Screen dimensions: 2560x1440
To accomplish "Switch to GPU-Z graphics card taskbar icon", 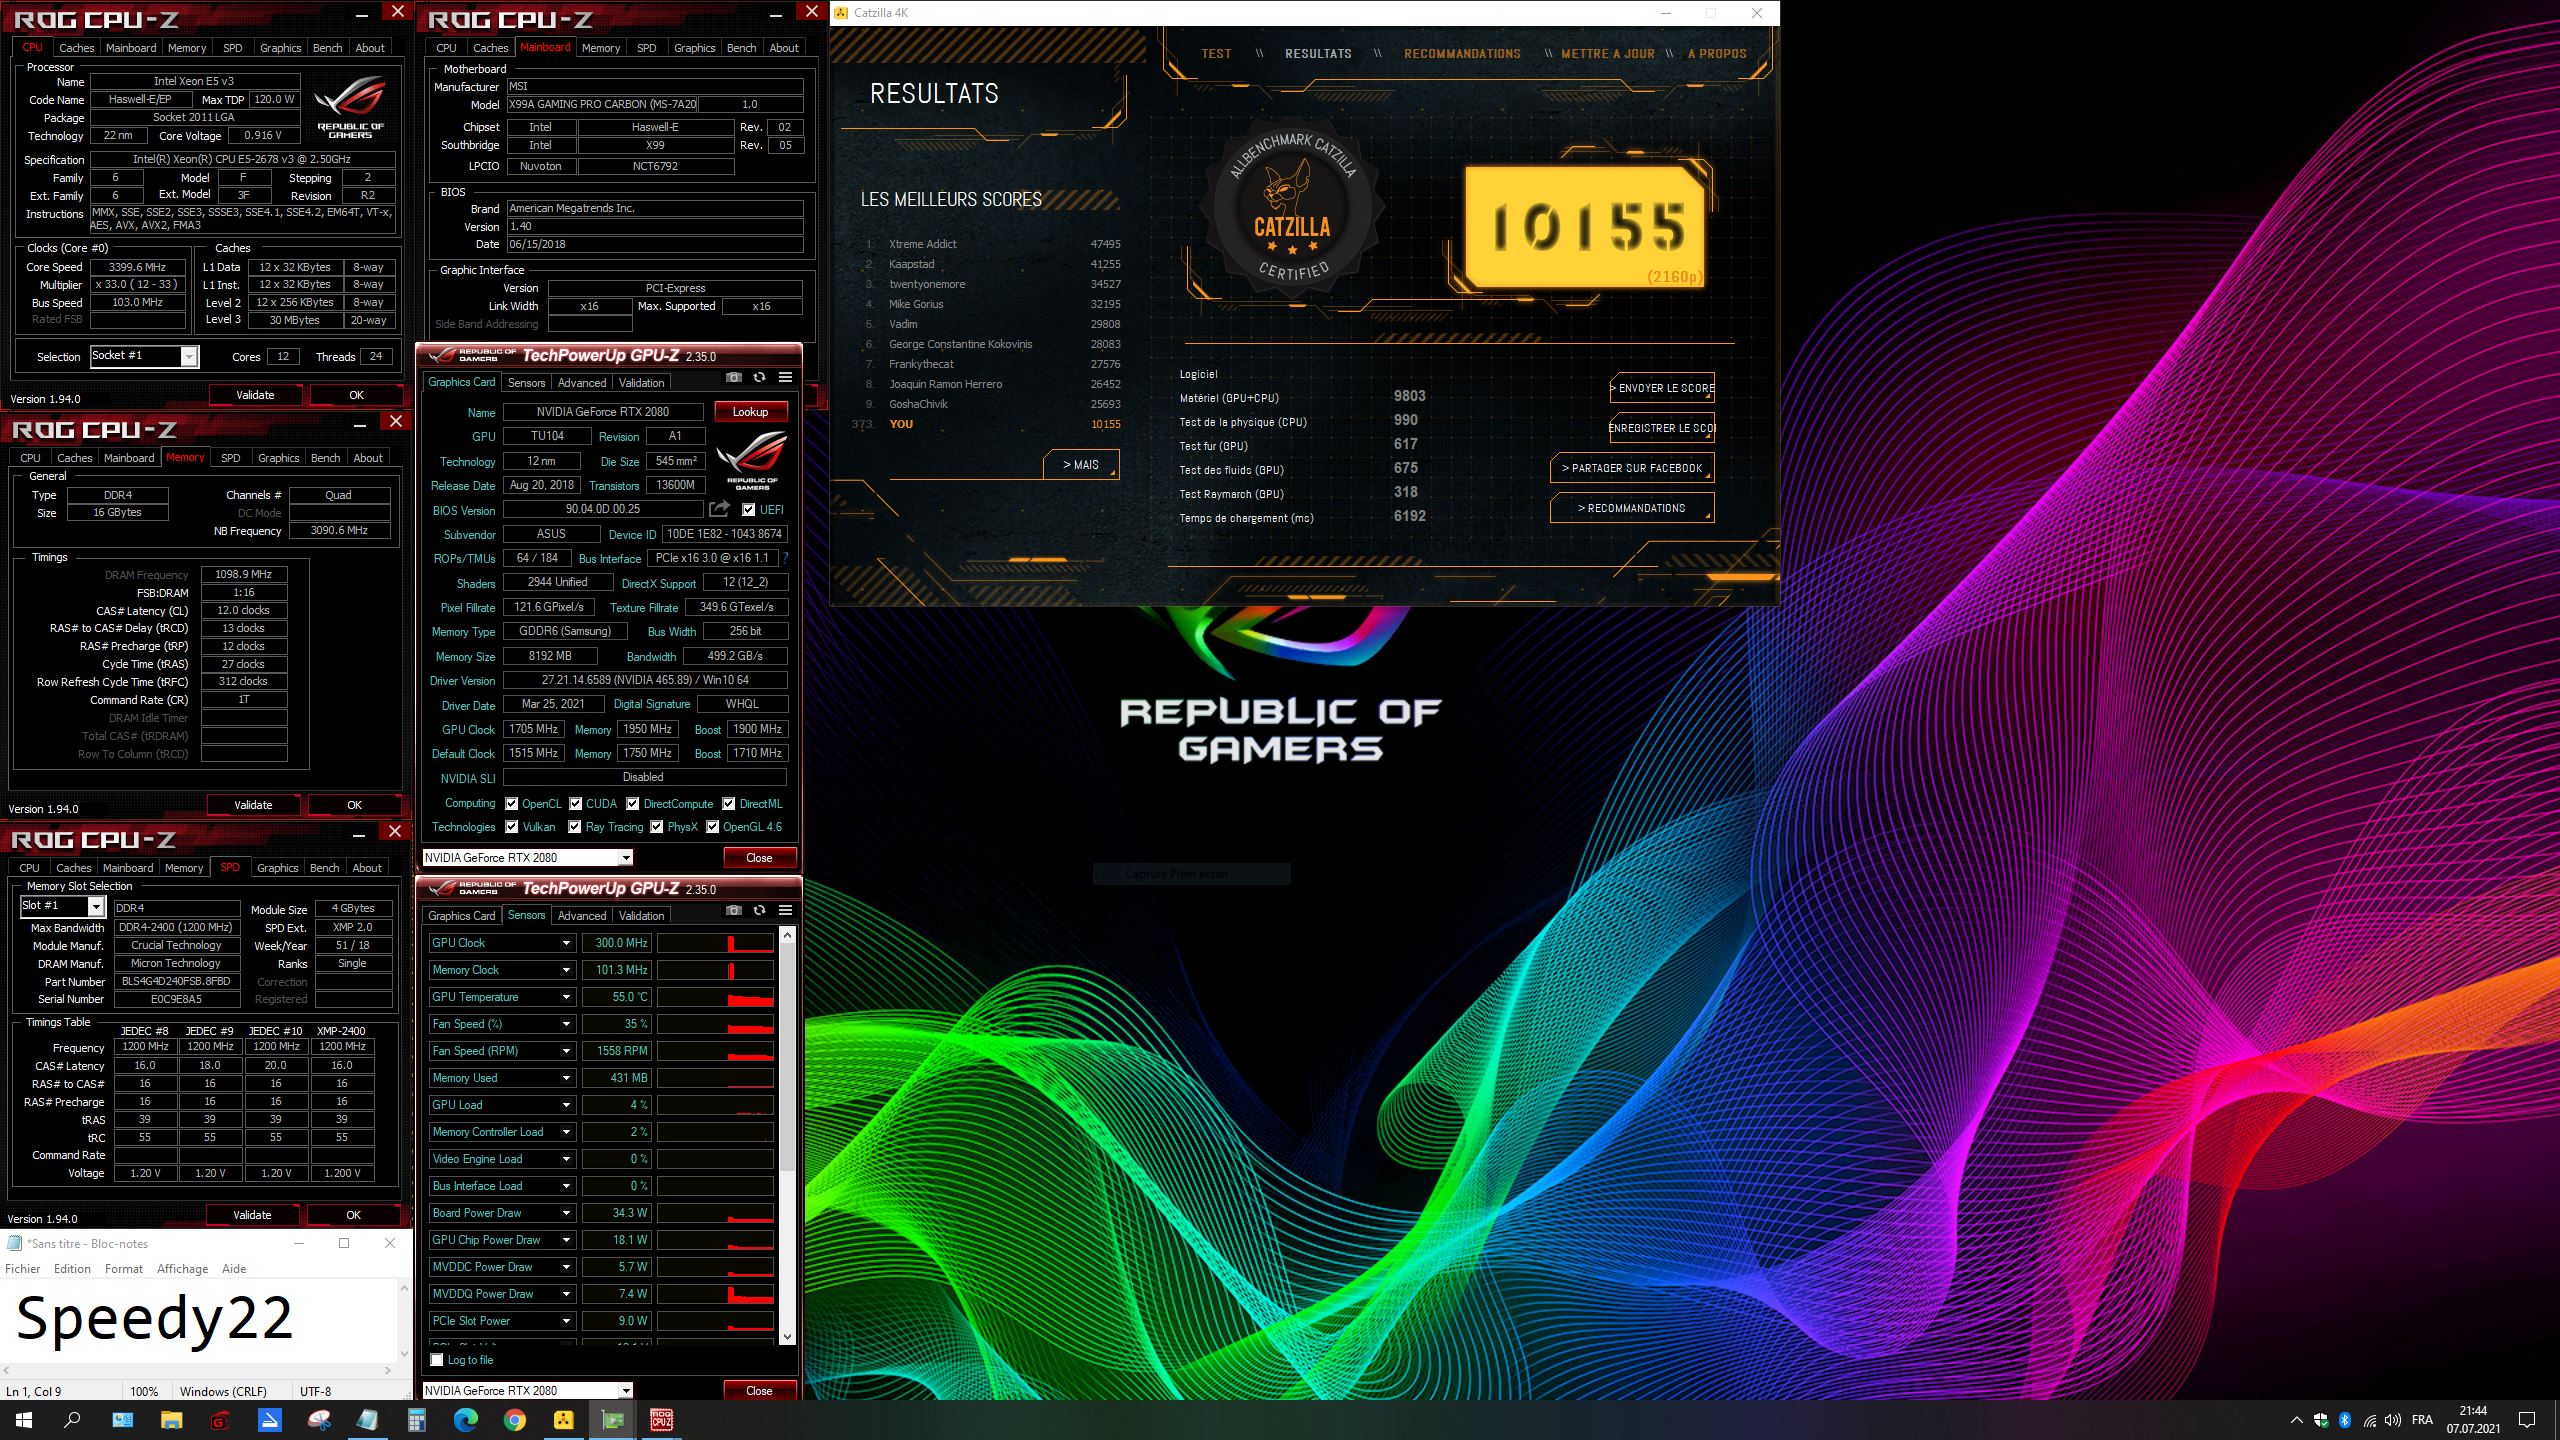I will 612,1420.
